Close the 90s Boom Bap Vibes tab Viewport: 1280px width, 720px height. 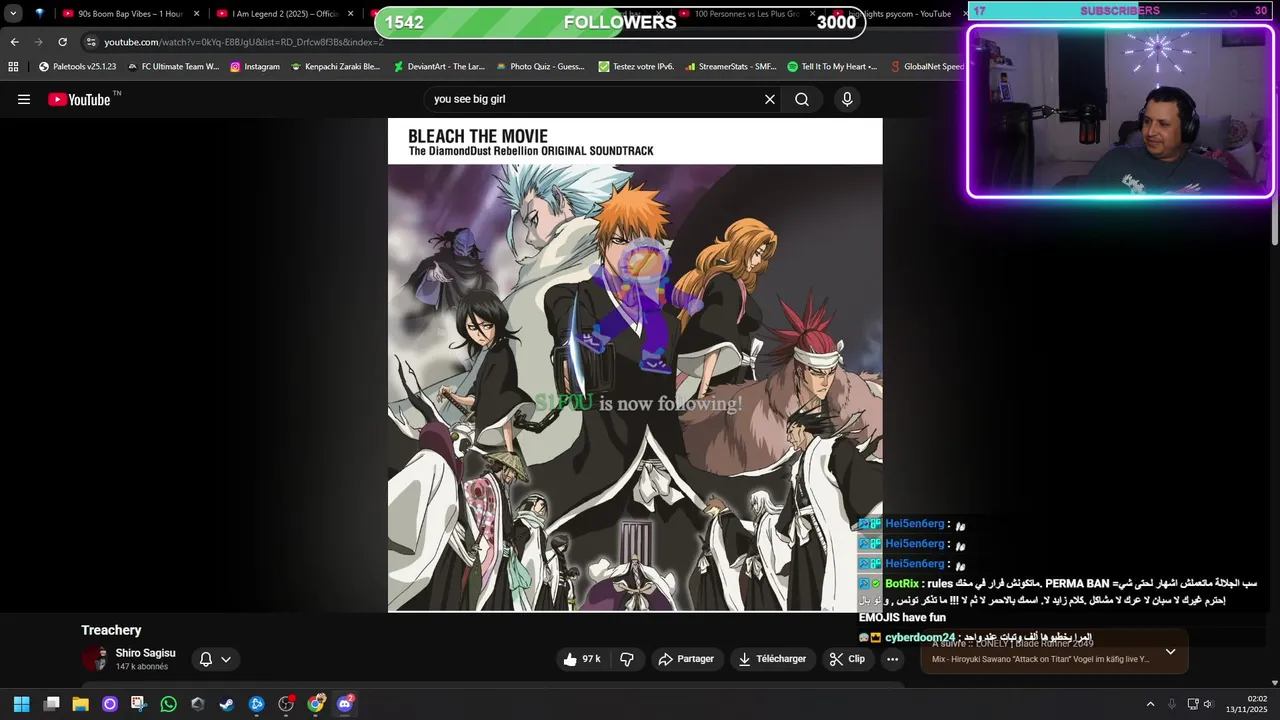(196, 14)
